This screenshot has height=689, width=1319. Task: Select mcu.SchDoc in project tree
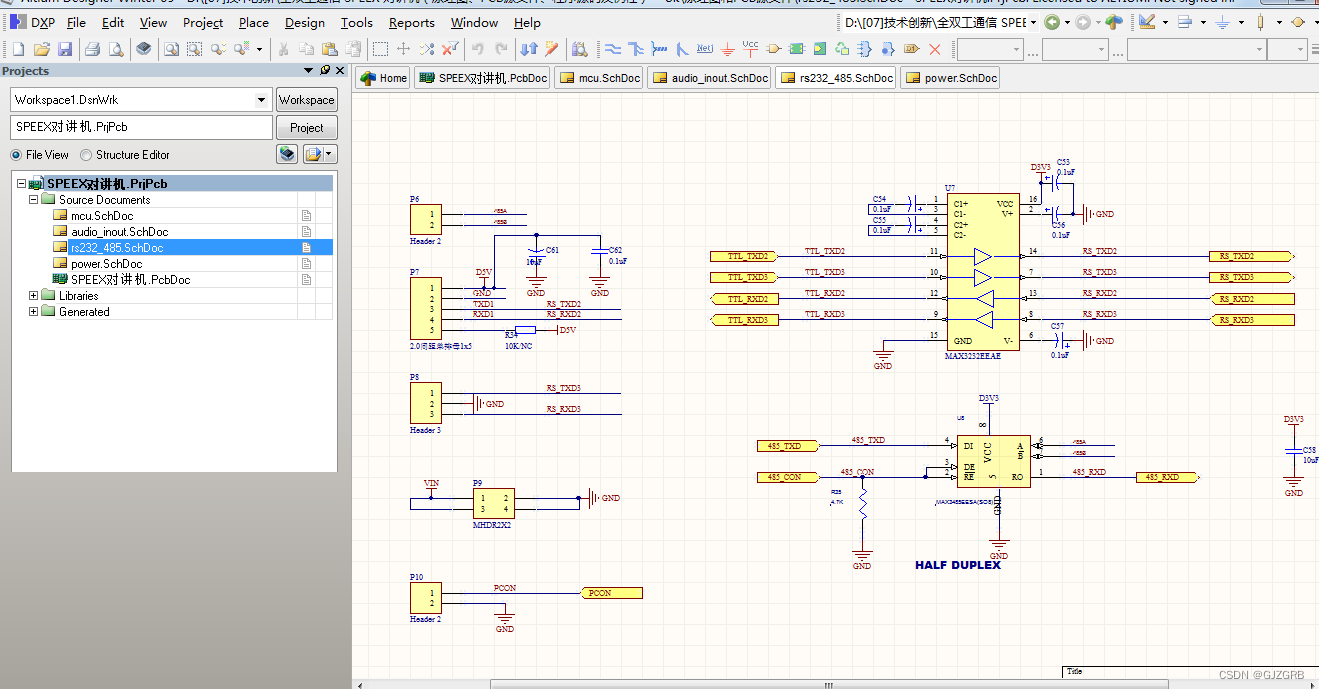(102, 216)
